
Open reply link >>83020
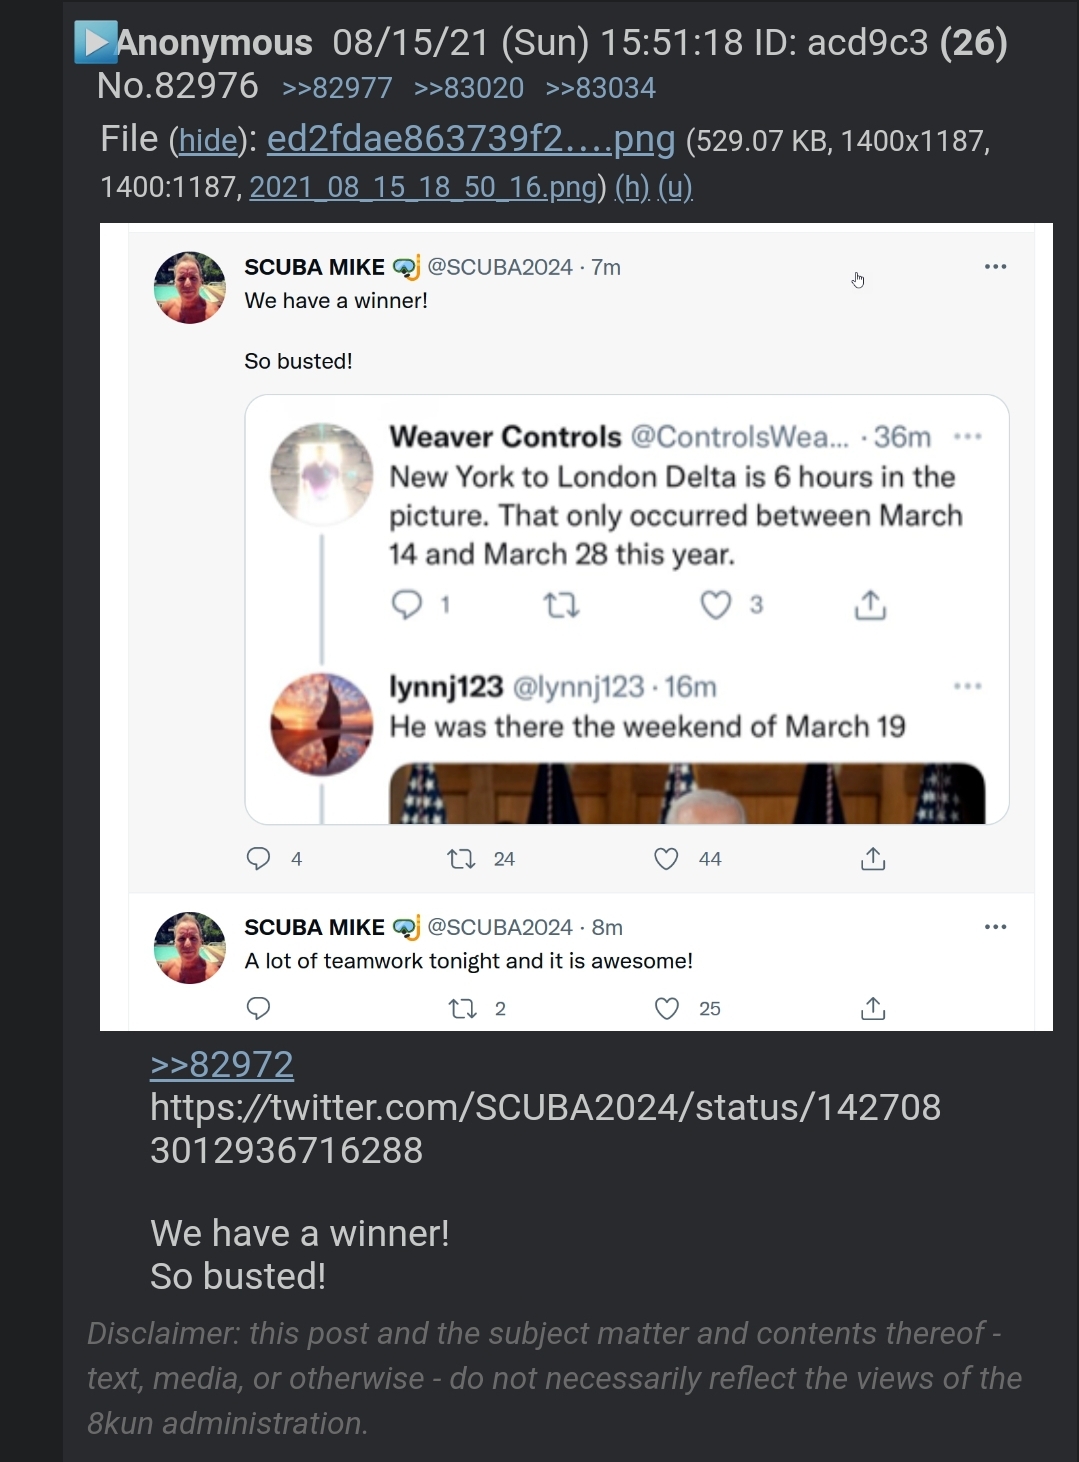[x=469, y=88]
